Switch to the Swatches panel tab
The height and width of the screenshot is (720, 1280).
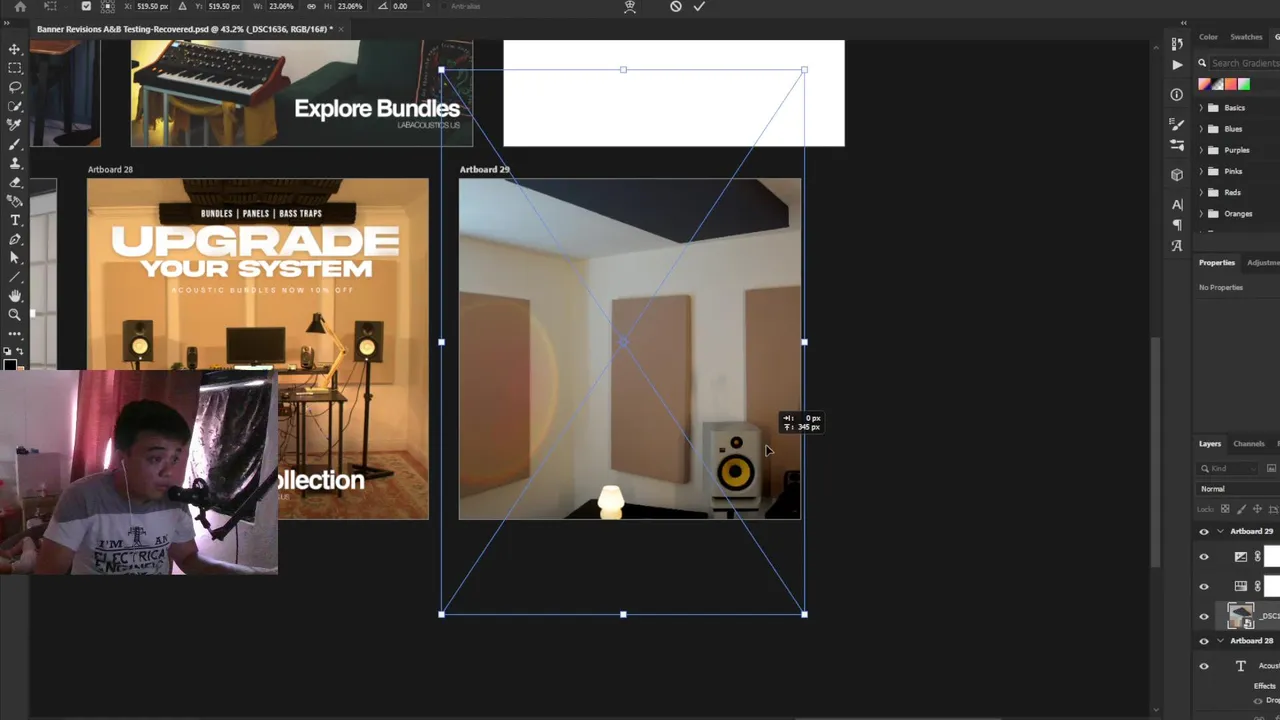pos(1246,37)
